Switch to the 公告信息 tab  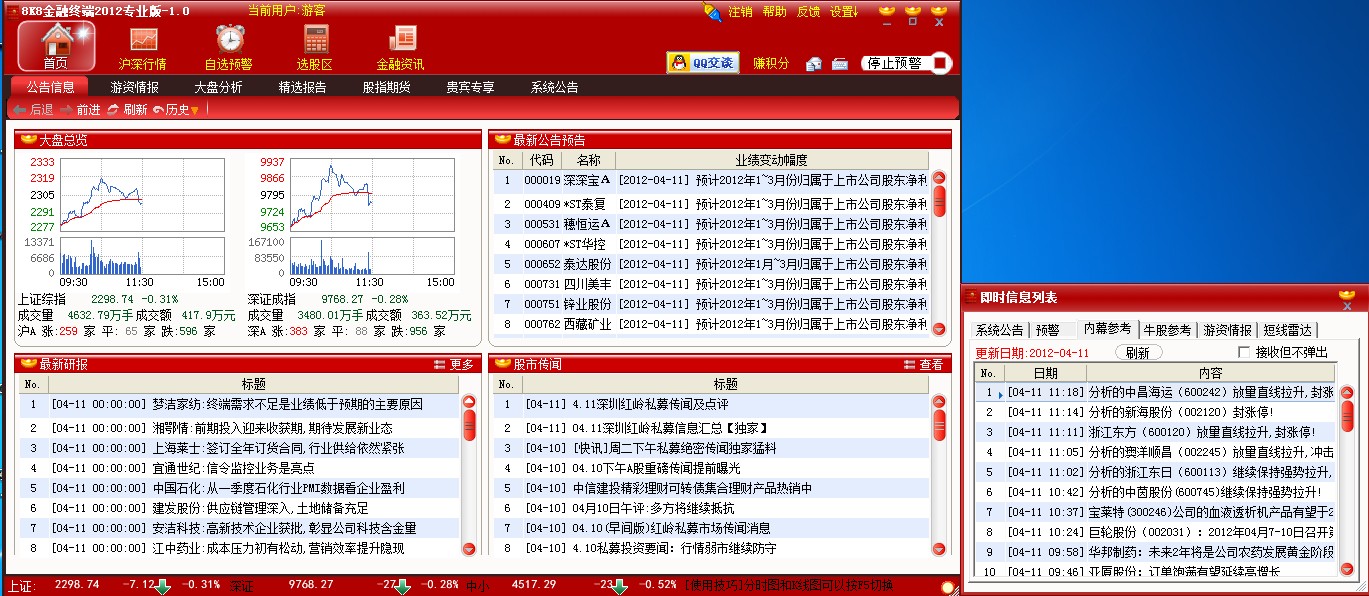coord(51,87)
